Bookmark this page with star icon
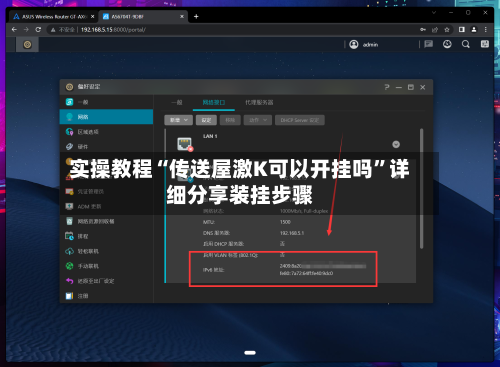The height and width of the screenshot is (367, 500). click(x=447, y=30)
